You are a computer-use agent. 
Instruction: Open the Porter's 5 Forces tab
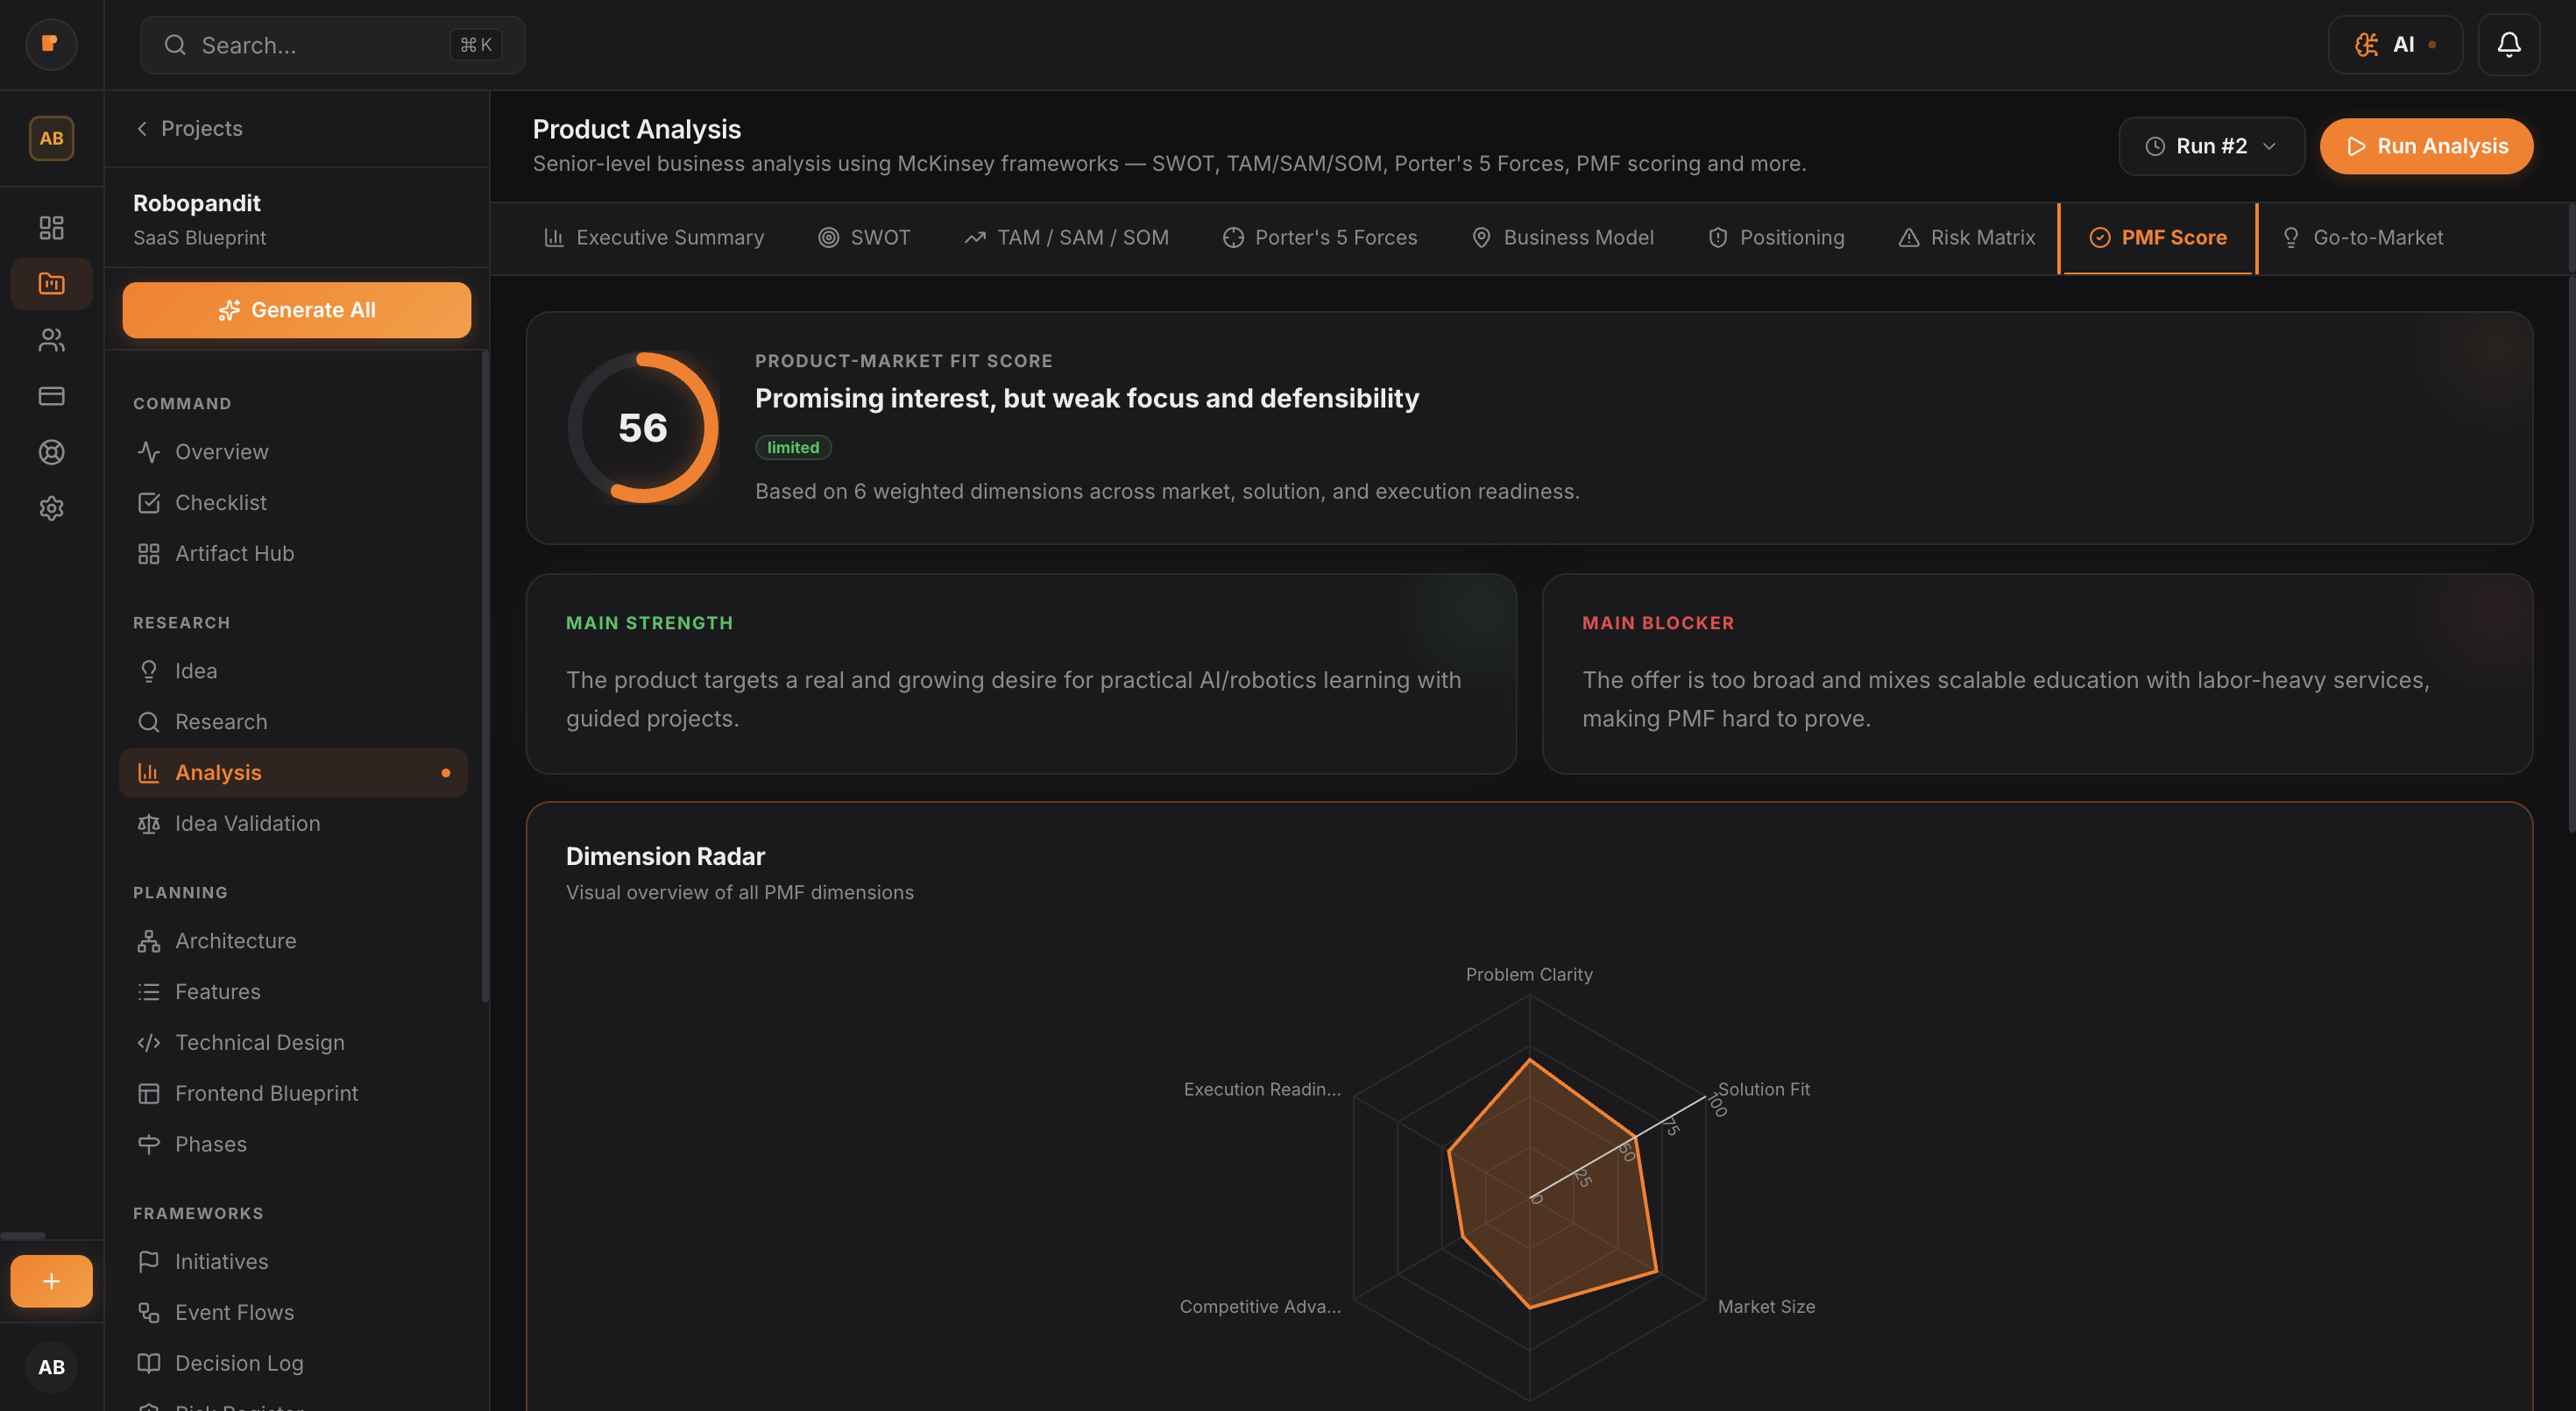1321,237
